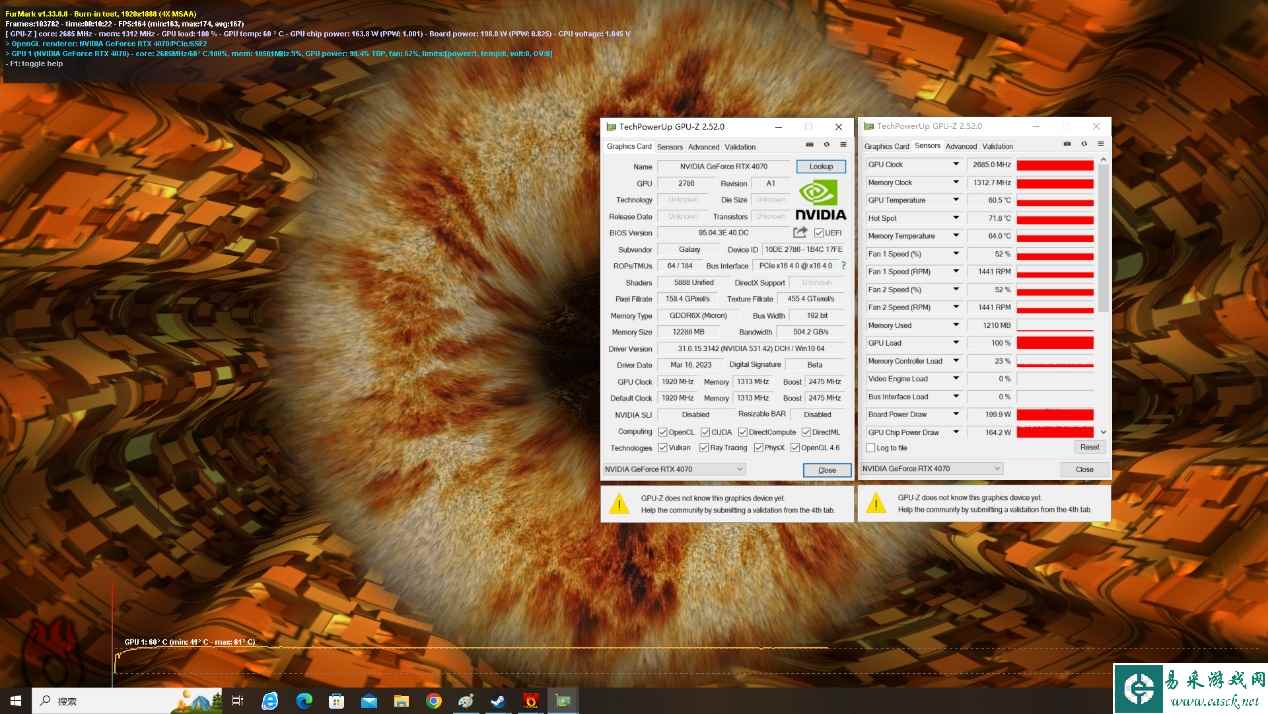Viewport: 1268px width, 714px height.
Task: Switch to FurMark via its taskbar icon
Action: click(531, 701)
